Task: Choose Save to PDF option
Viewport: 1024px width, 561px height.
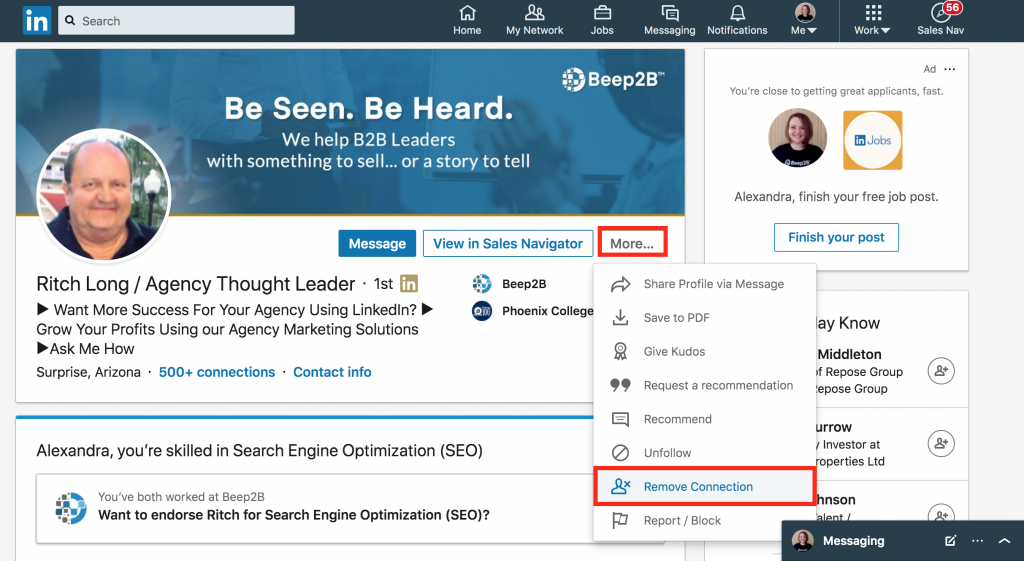Action: [x=705, y=318]
